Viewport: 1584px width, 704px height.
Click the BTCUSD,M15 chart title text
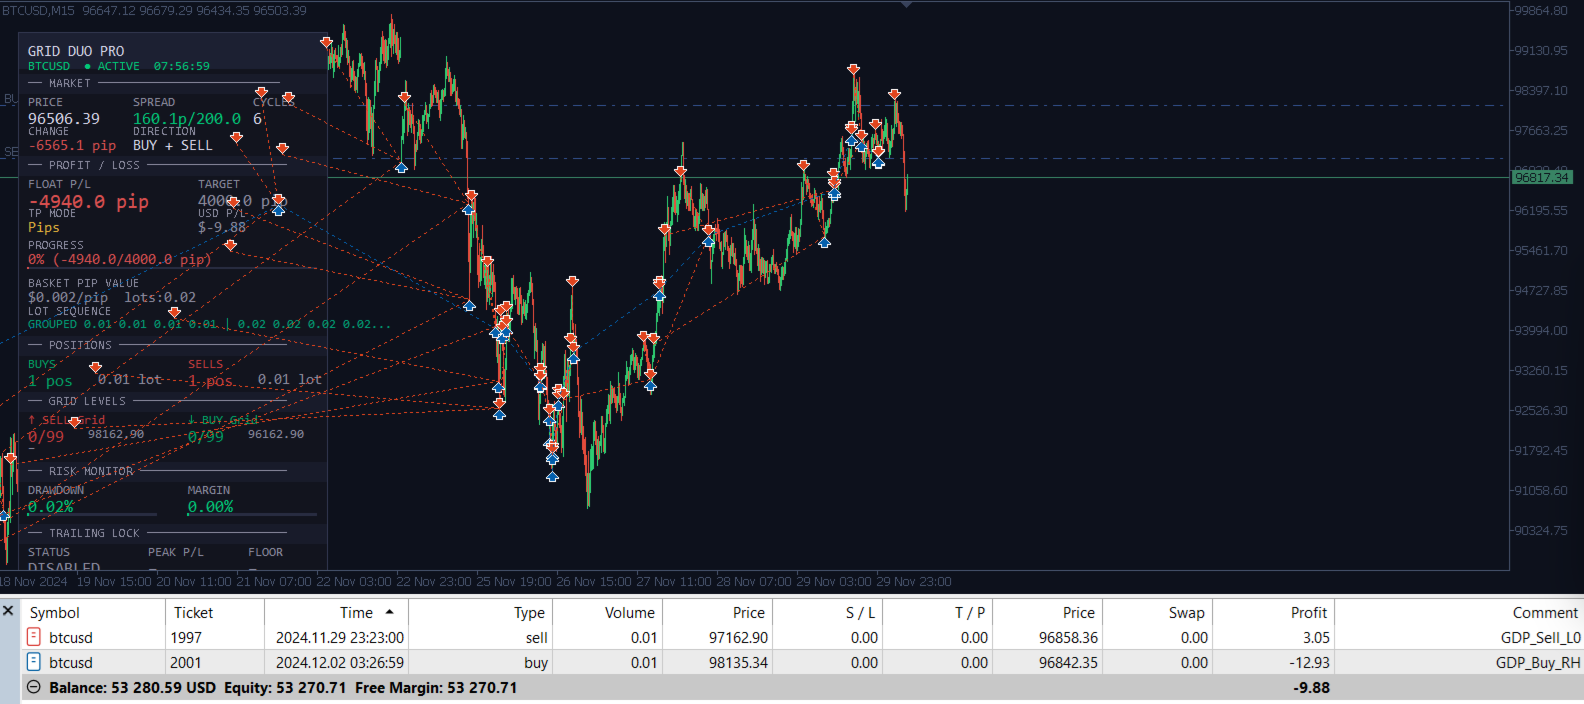point(38,10)
